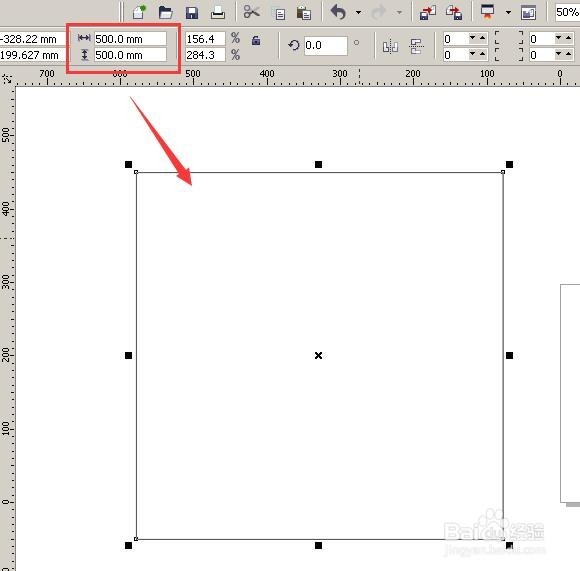Mirror the object vertically
The height and width of the screenshot is (571, 580).
417,47
